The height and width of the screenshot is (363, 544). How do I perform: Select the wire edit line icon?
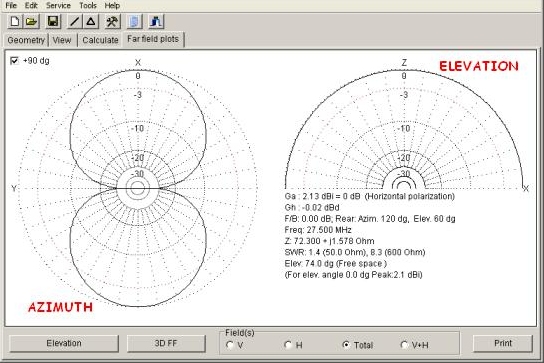coord(74,22)
